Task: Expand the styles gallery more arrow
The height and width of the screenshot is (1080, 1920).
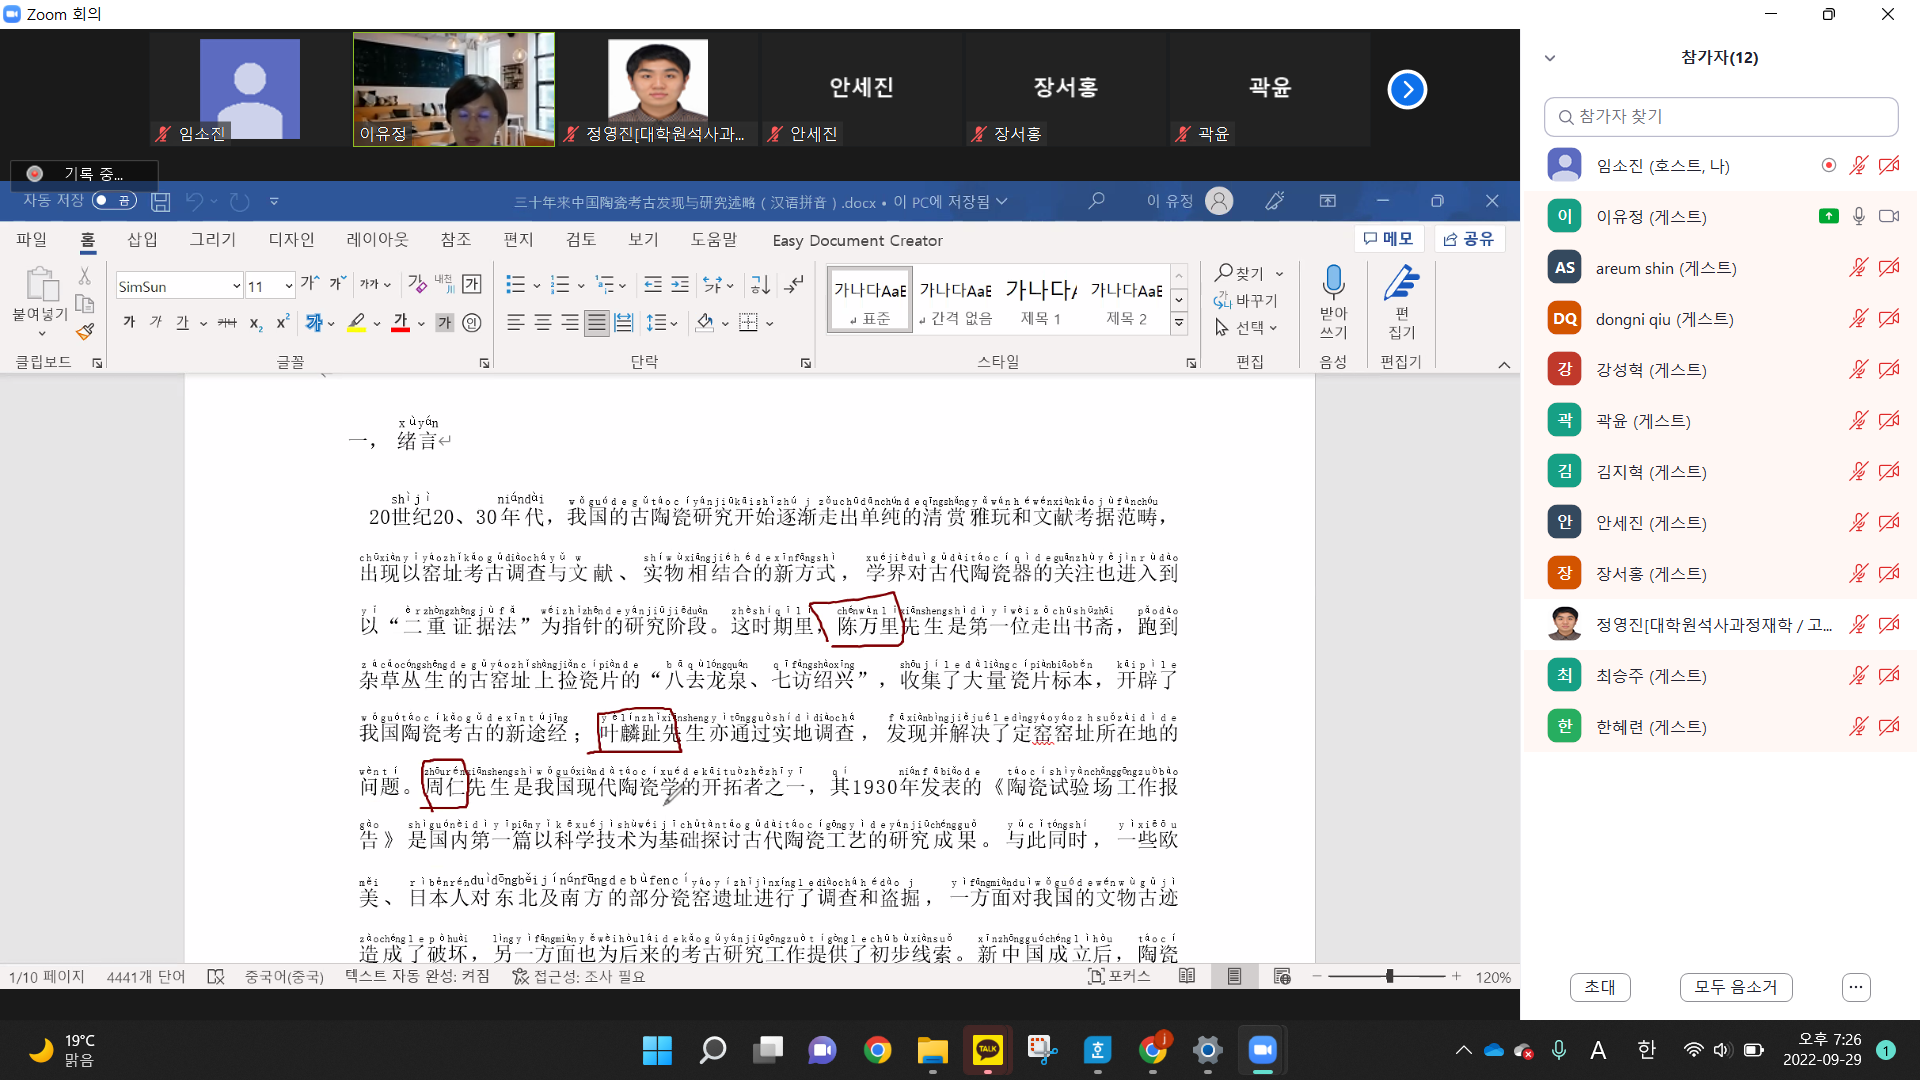Action: (x=1179, y=322)
